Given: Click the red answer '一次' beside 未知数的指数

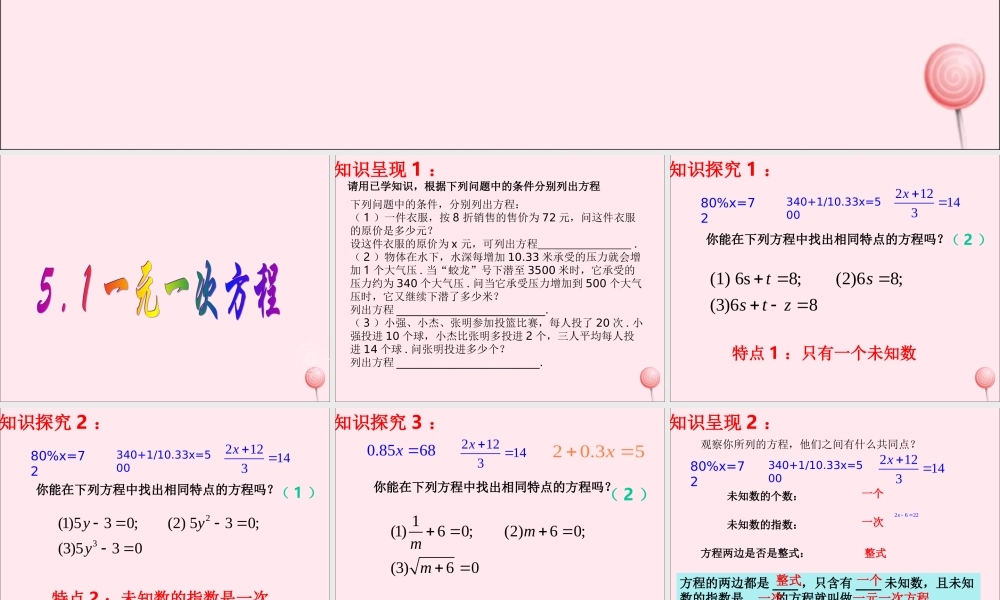Looking at the screenshot, I should pos(872,522).
